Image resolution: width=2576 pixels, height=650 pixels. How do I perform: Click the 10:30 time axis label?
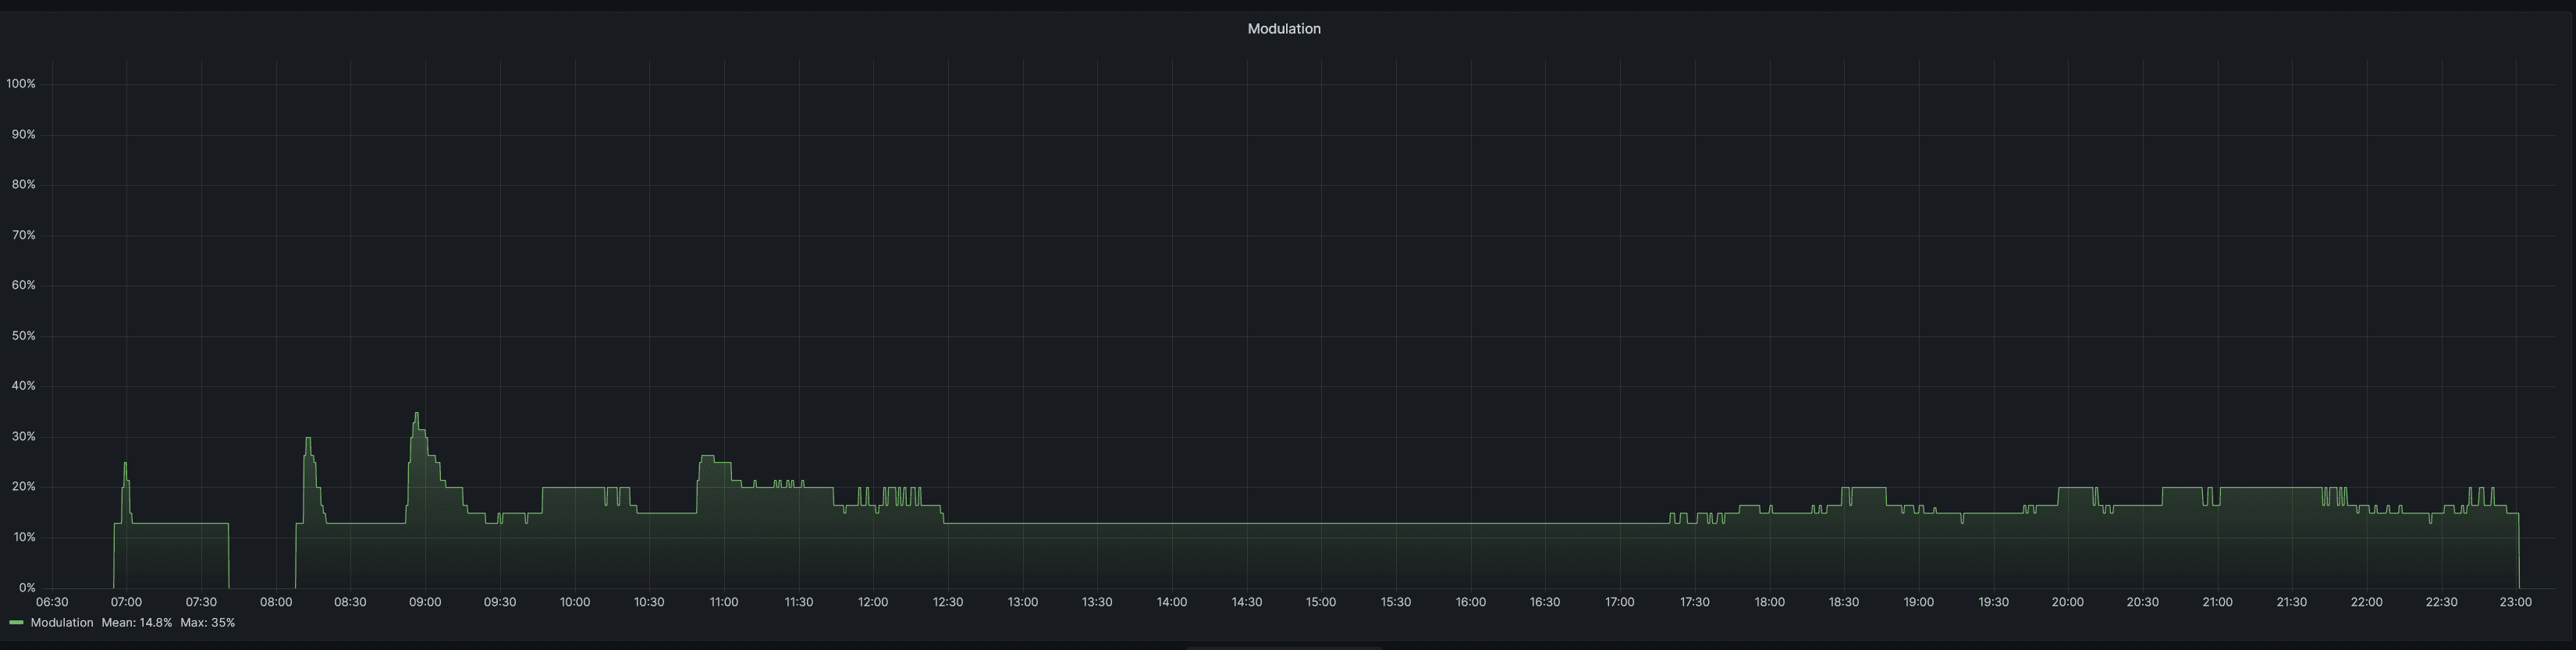coord(649,602)
